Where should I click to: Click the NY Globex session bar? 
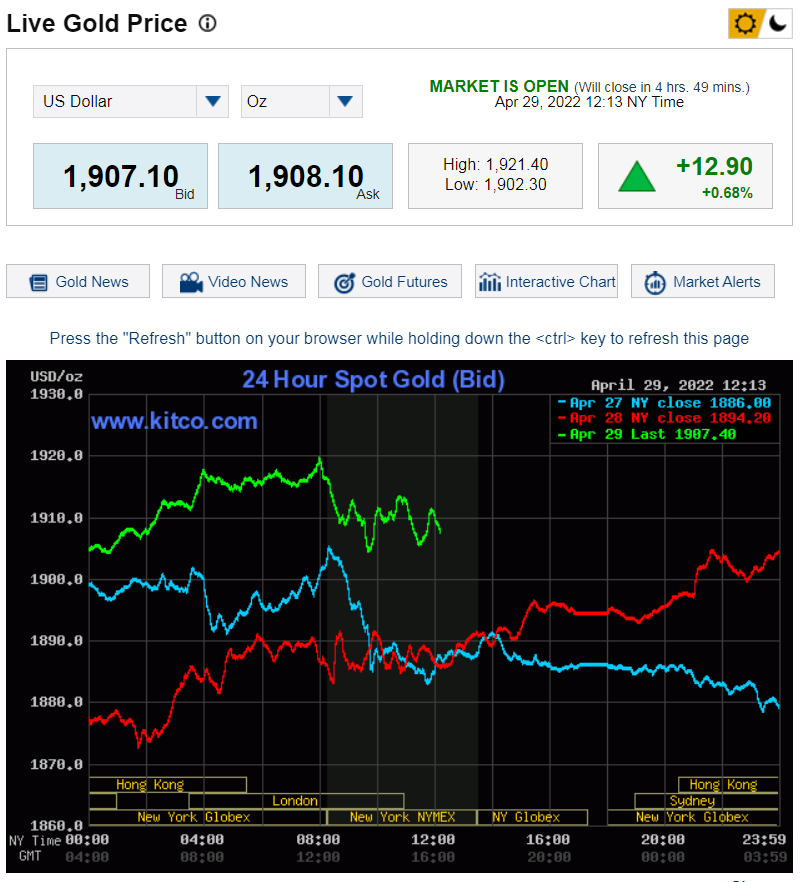532,817
